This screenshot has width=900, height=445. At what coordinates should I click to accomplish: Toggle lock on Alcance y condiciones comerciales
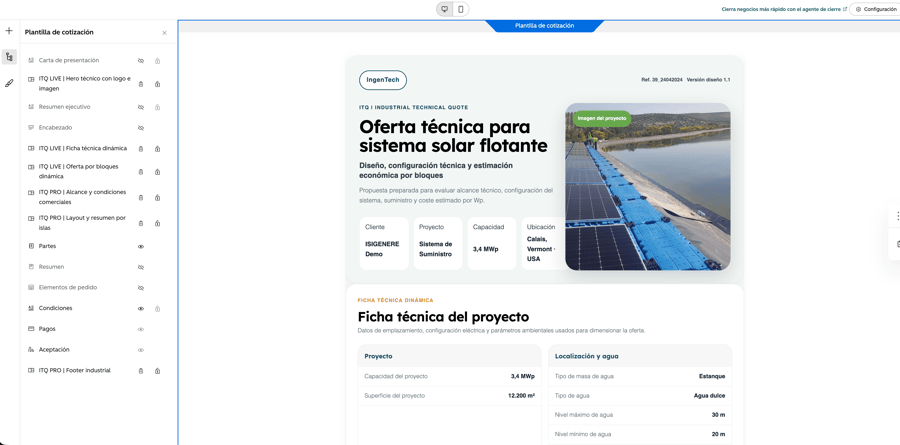click(157, 198)
